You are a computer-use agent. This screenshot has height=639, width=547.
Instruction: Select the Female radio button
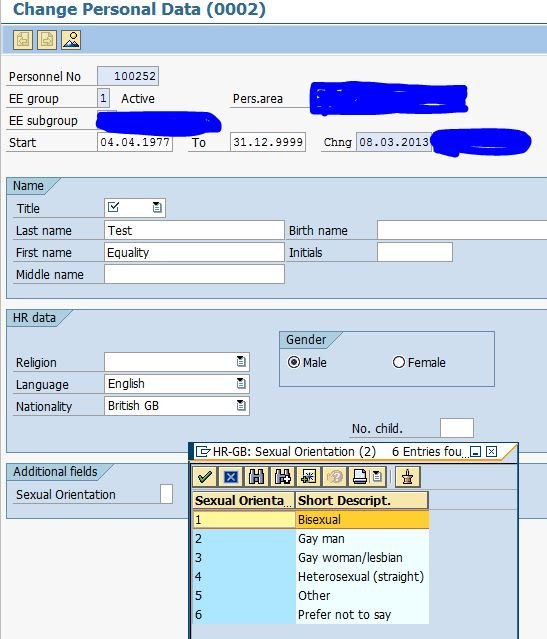[399, 362]
